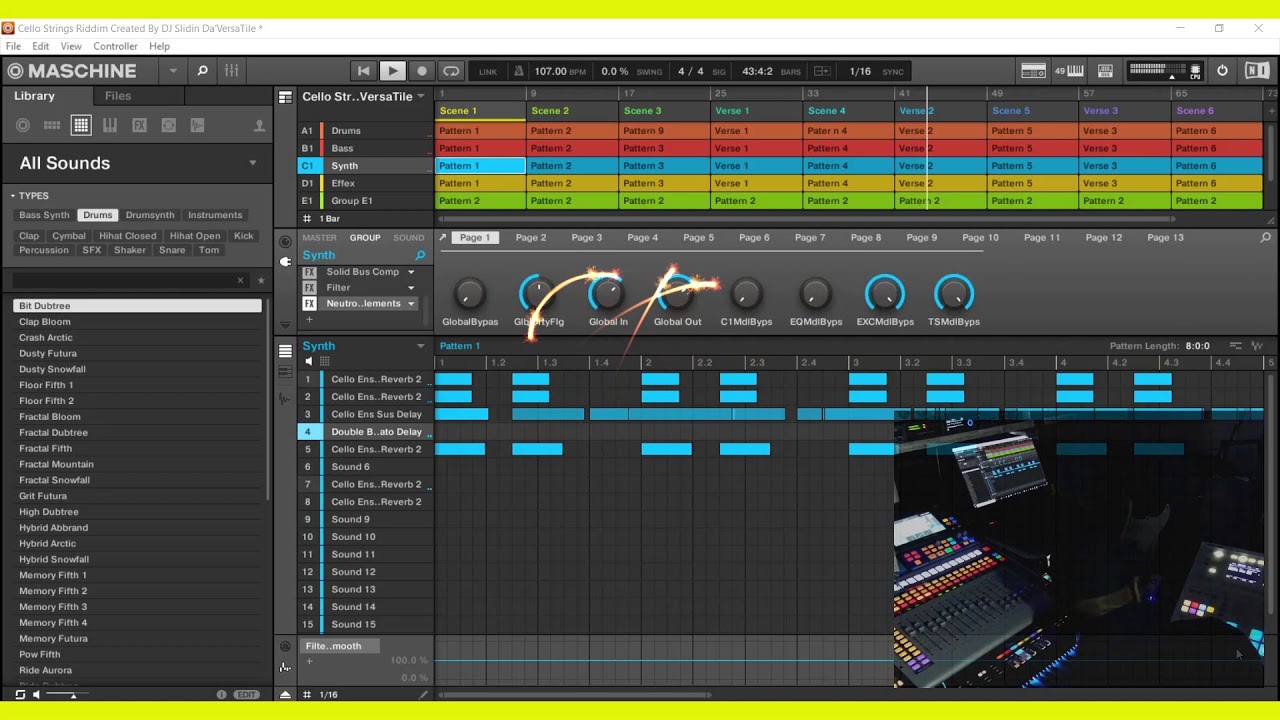Open Neutro..lements plug-in dropdown

[410, 304]
